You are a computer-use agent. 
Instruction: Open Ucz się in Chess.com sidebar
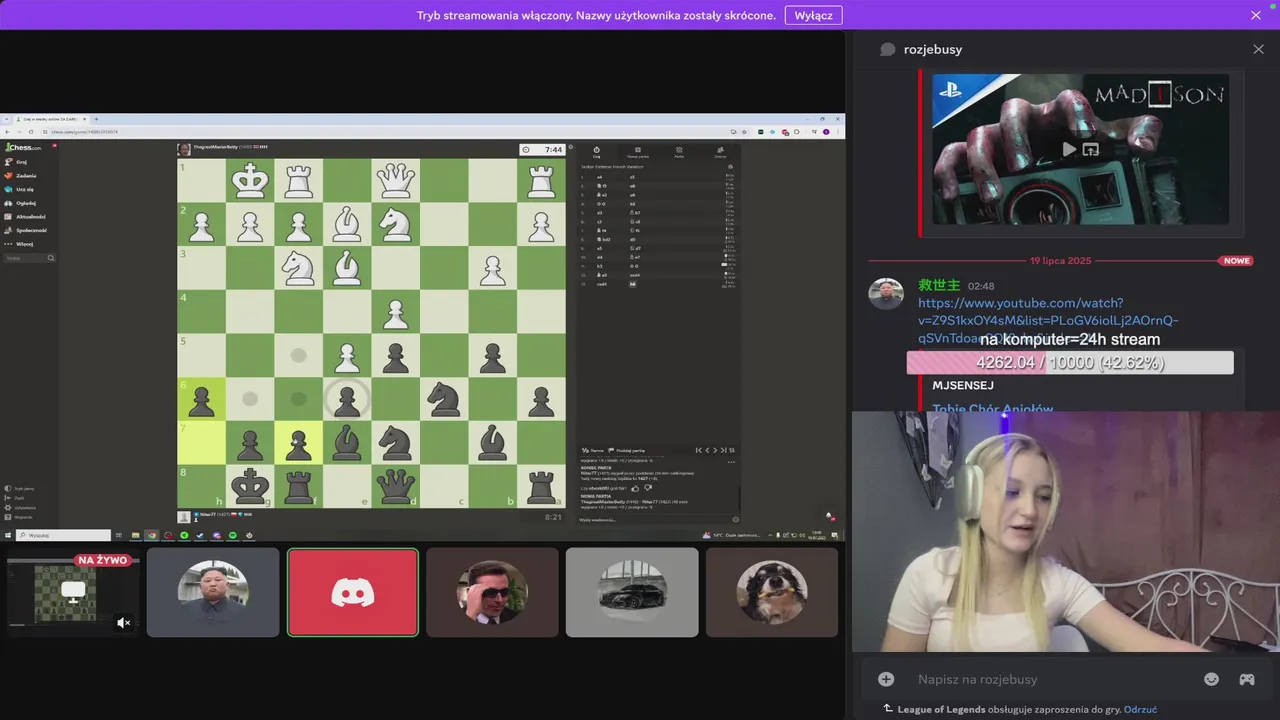tap(19, 189)
